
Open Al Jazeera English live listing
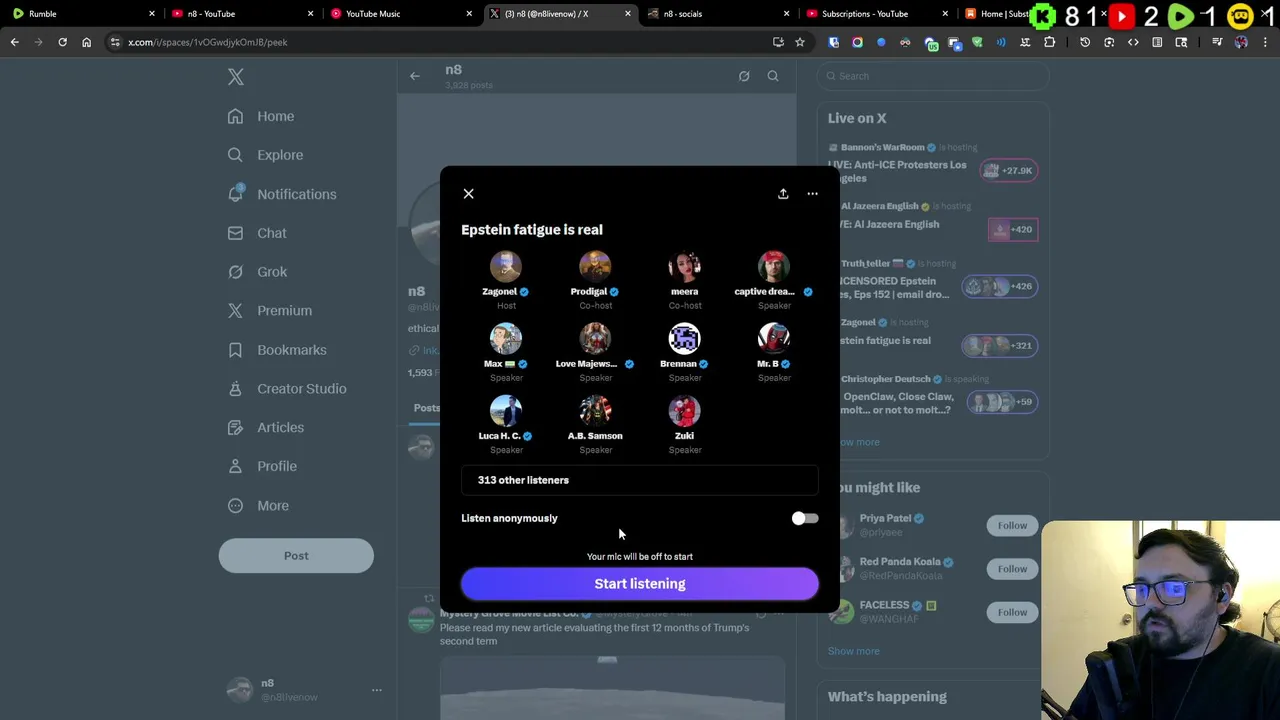(x=933, y=222)
